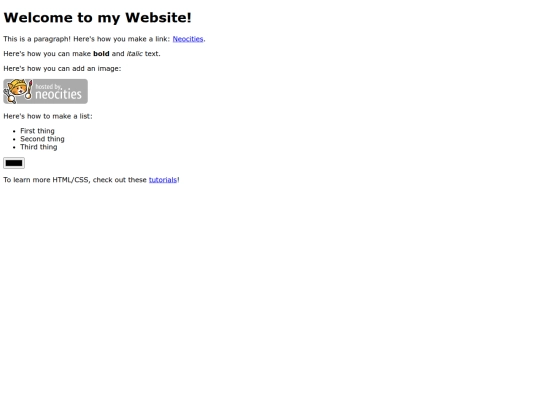Click the "hosted by" text in the badge
Image resolution: width=540 pixels, height=405 pixels.
click(49, 86)
